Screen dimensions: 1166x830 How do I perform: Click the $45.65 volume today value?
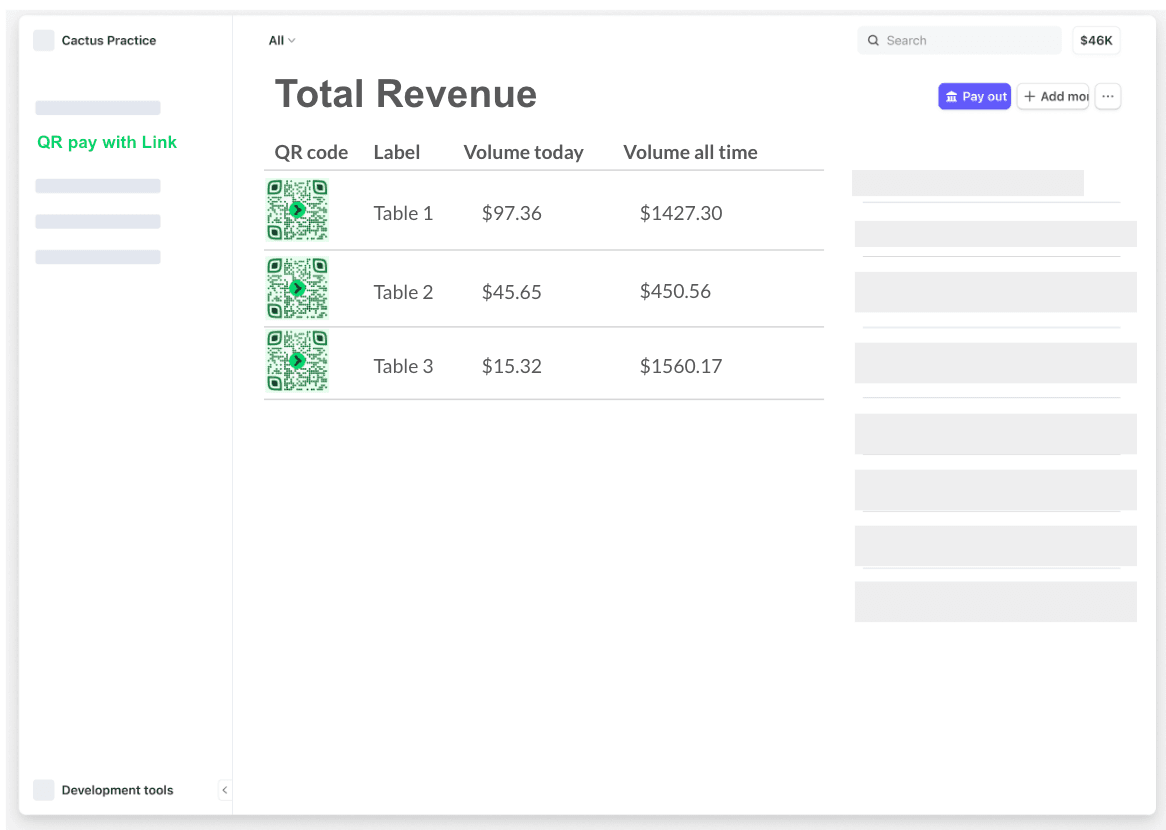[x=512, y=292]
